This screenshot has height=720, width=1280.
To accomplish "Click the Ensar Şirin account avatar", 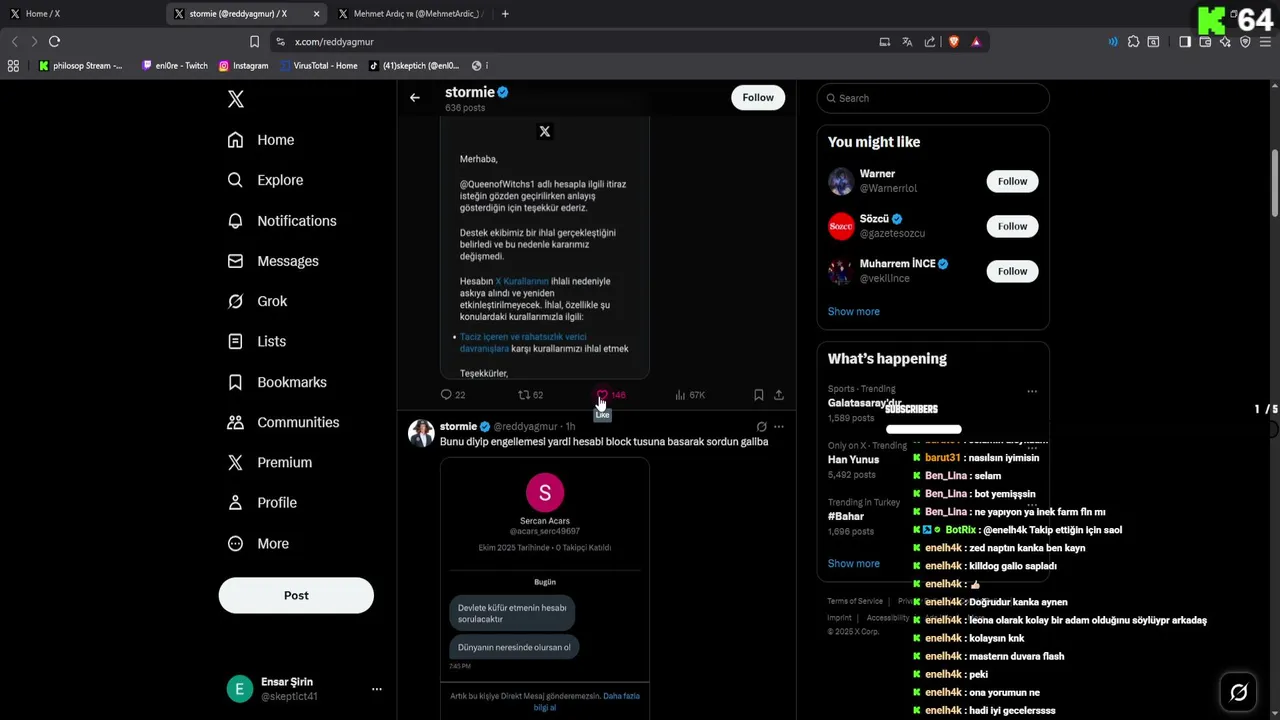I will [240, 689].
